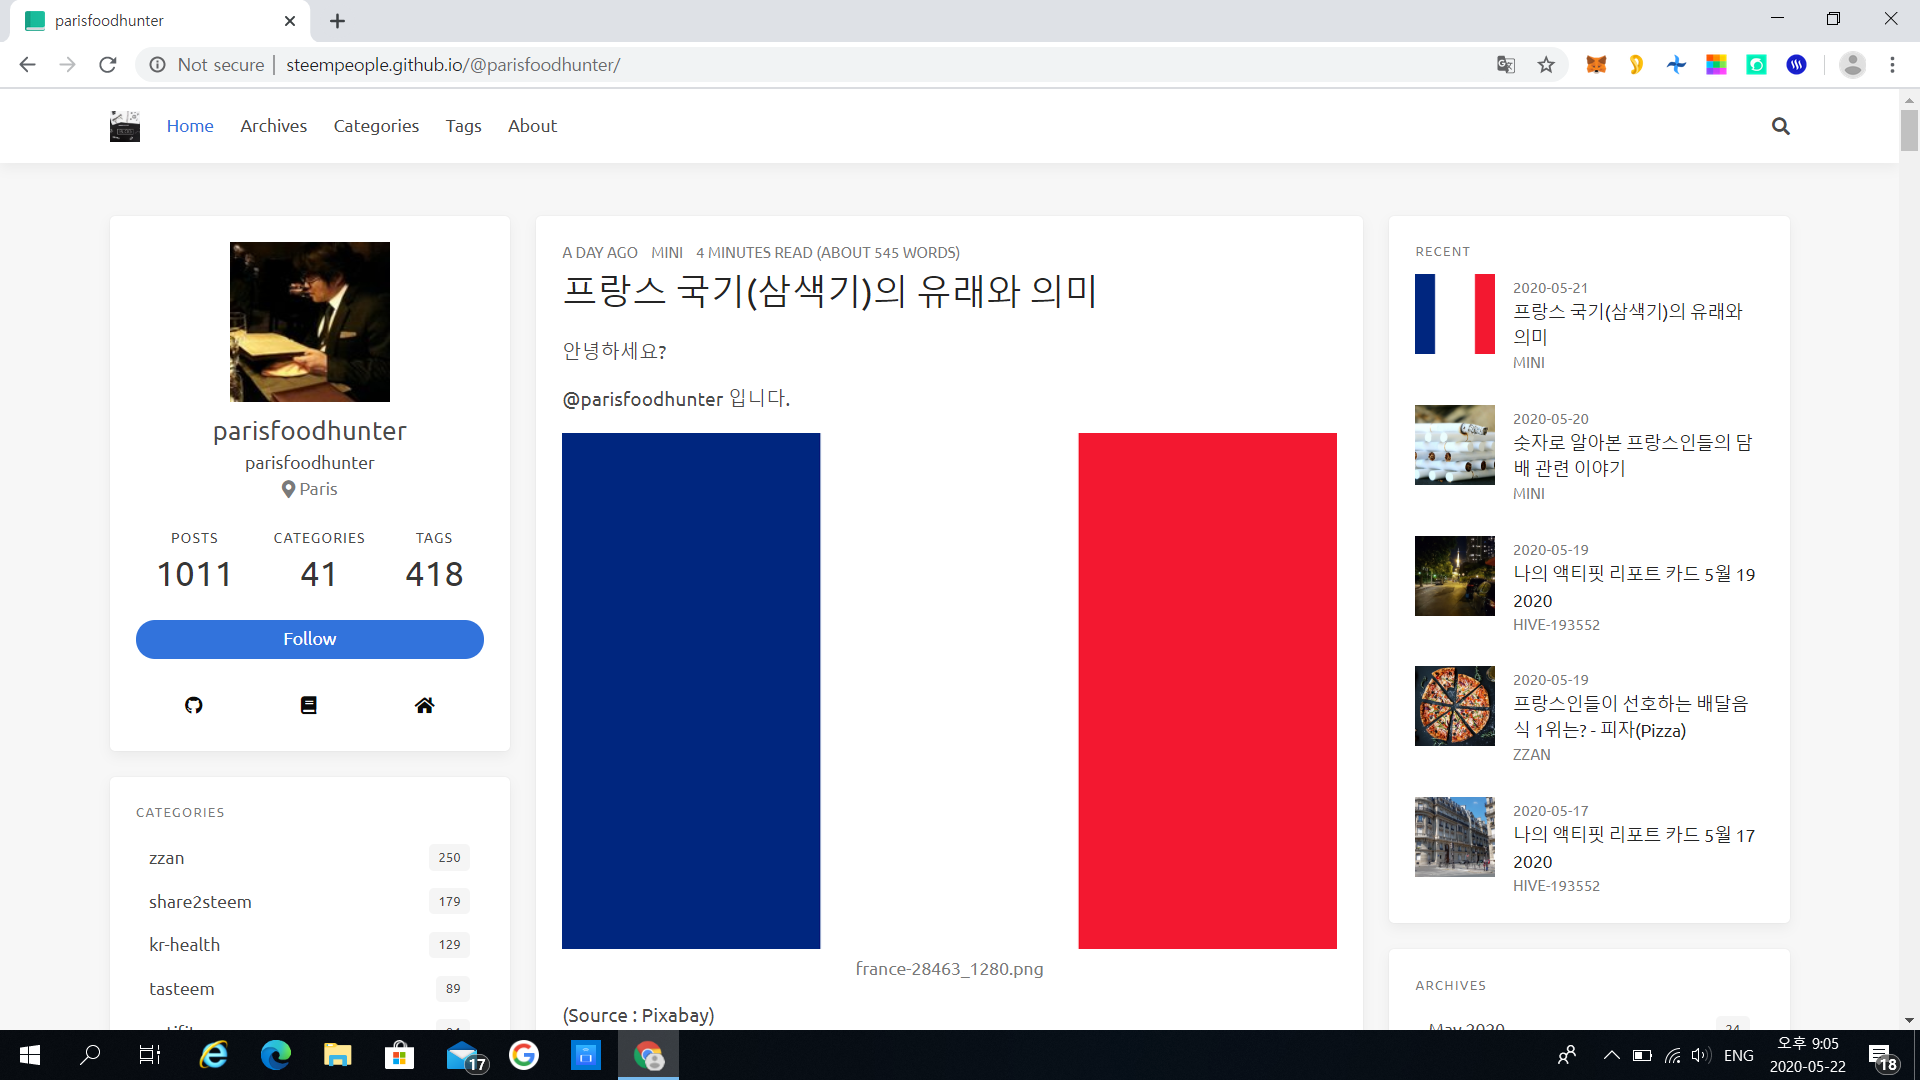Open the house icon under Follow button
The height and width of the screenshot is (1080, 1920).
424,705
